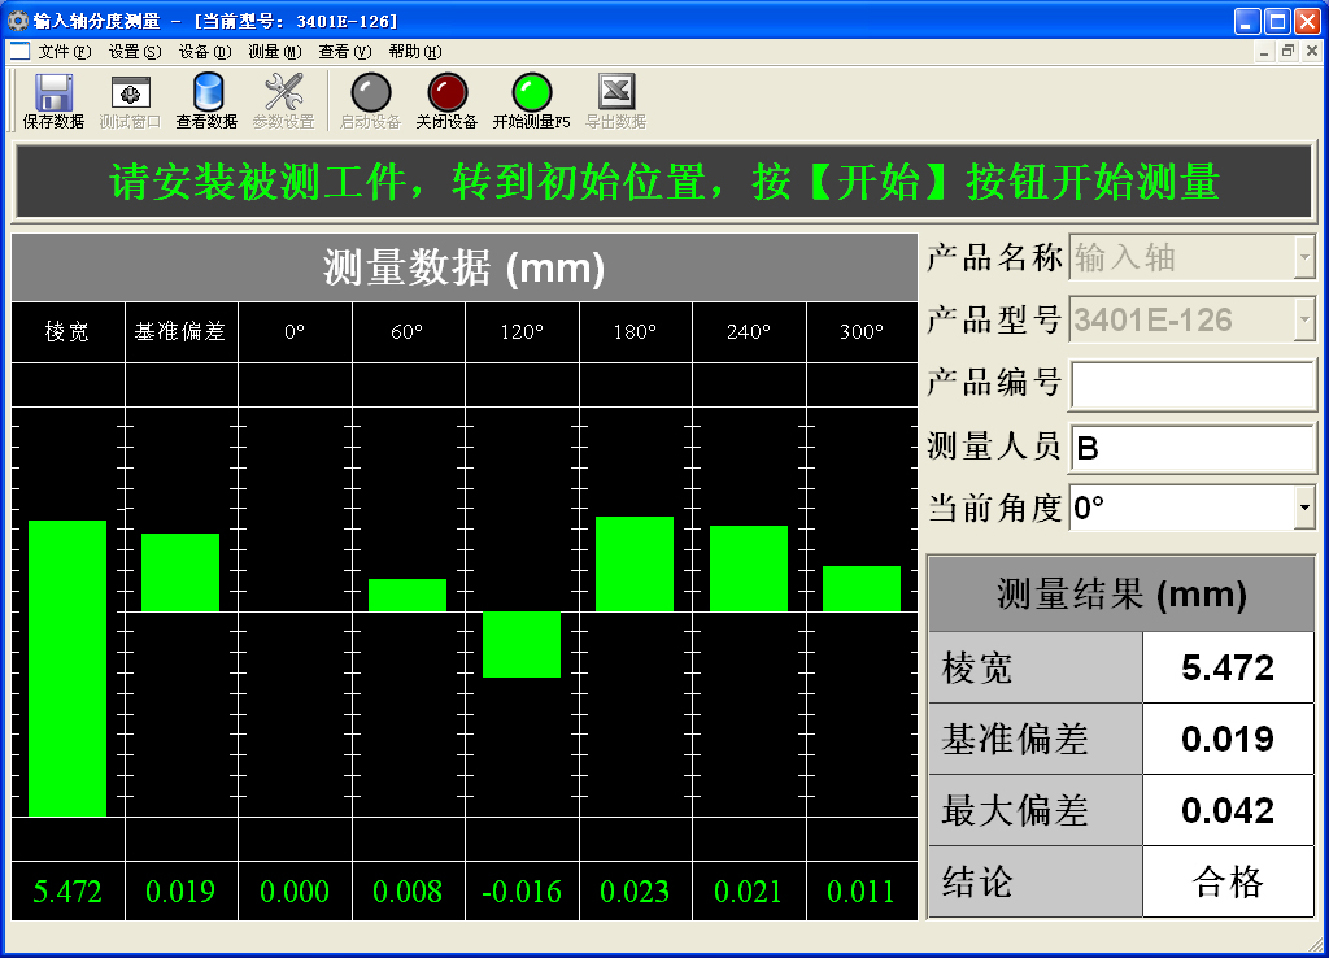The width and height of the screenshot is (1329, 958).
Task: Open the Settings (设置) menu
Action: pos(134,51)
